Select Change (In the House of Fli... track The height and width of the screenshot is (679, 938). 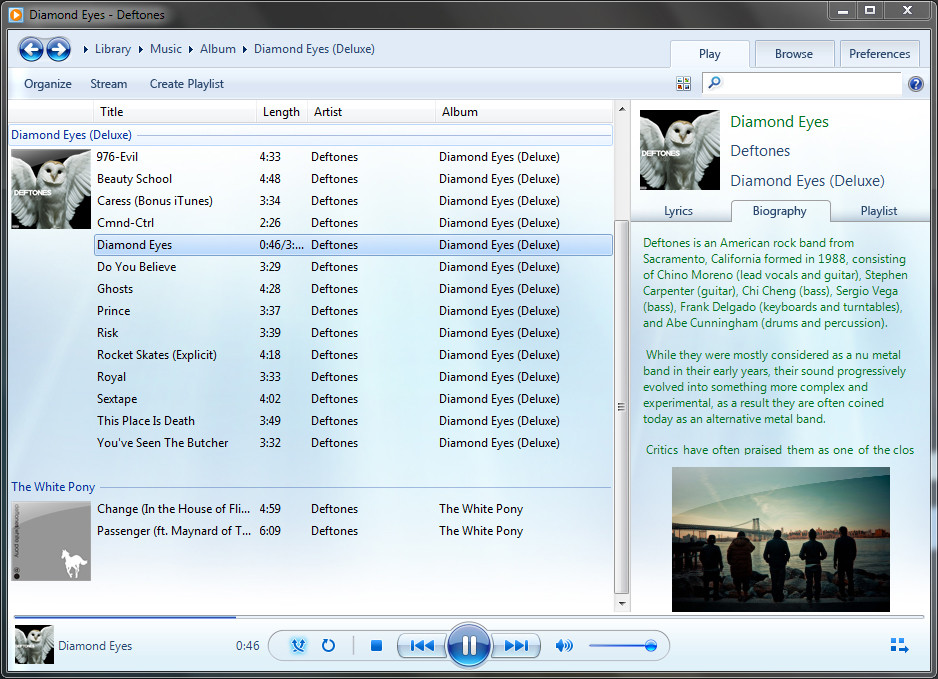coord(353,509)
